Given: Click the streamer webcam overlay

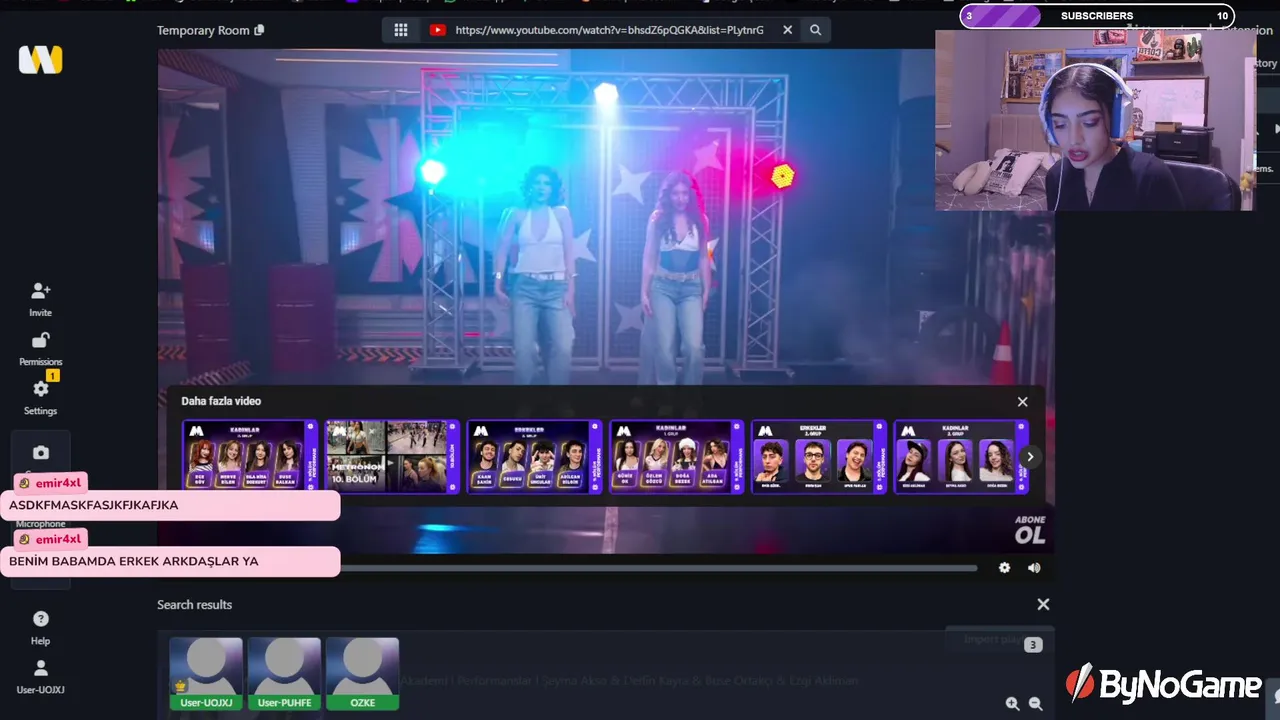Looking at the screenshot, I should pos(1095,120).
